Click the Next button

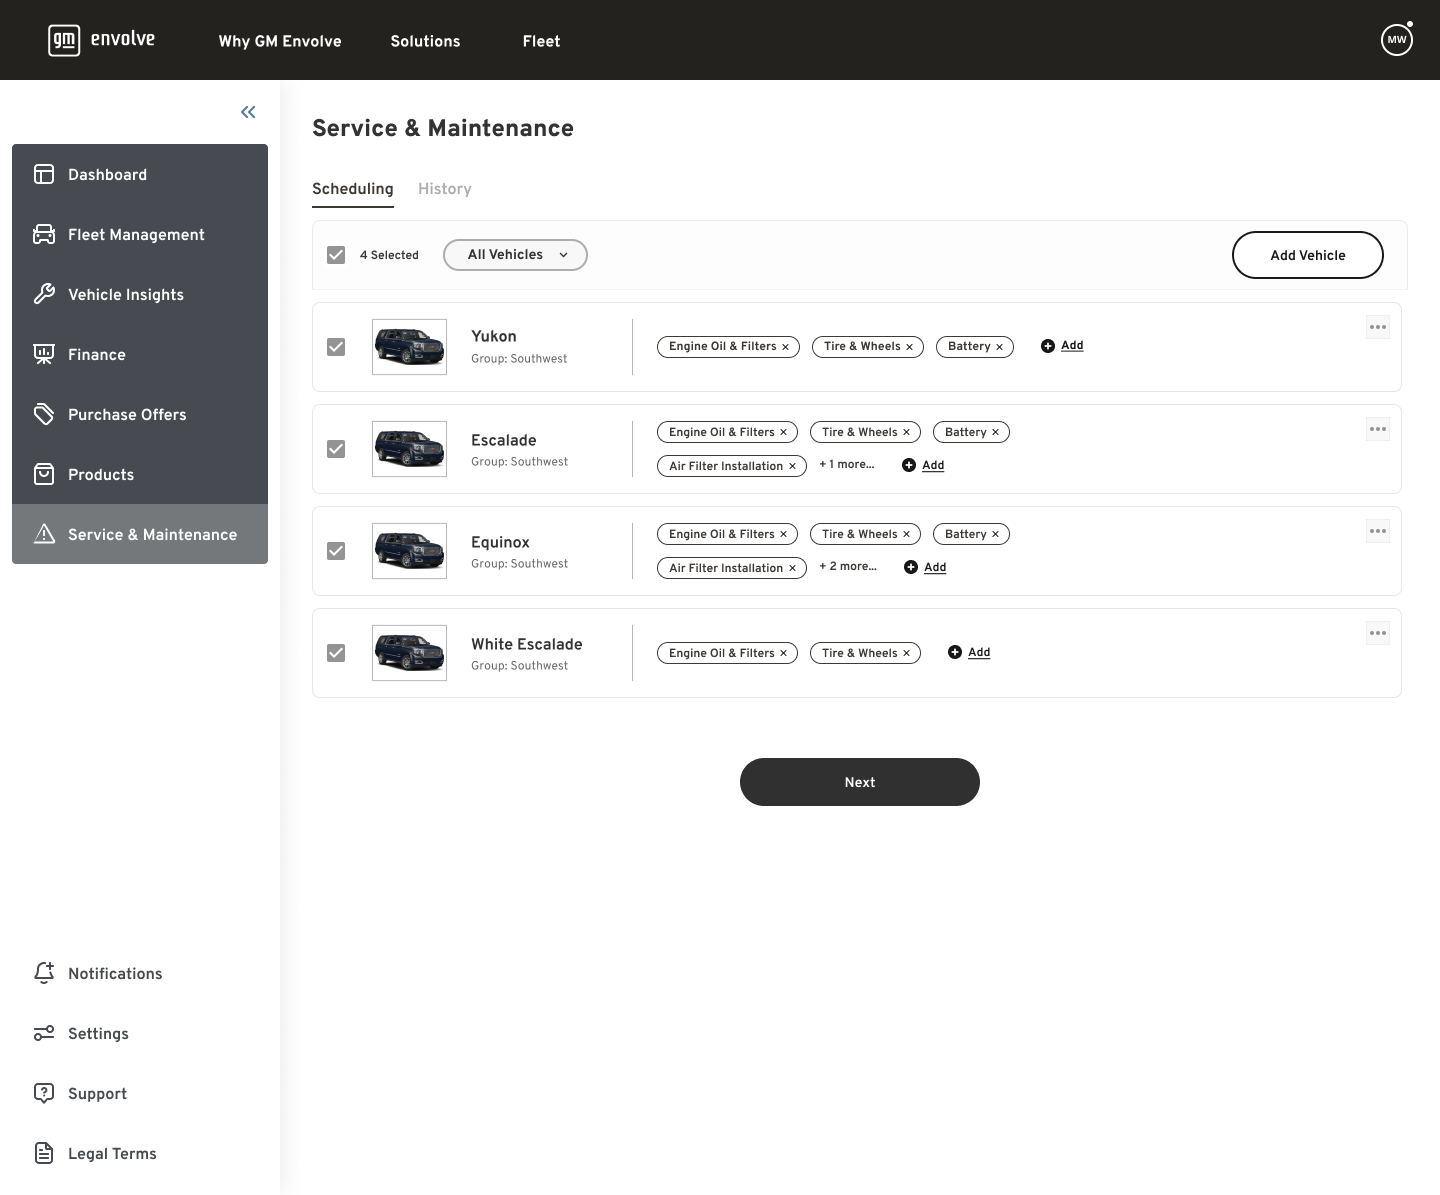pos(860,782)
